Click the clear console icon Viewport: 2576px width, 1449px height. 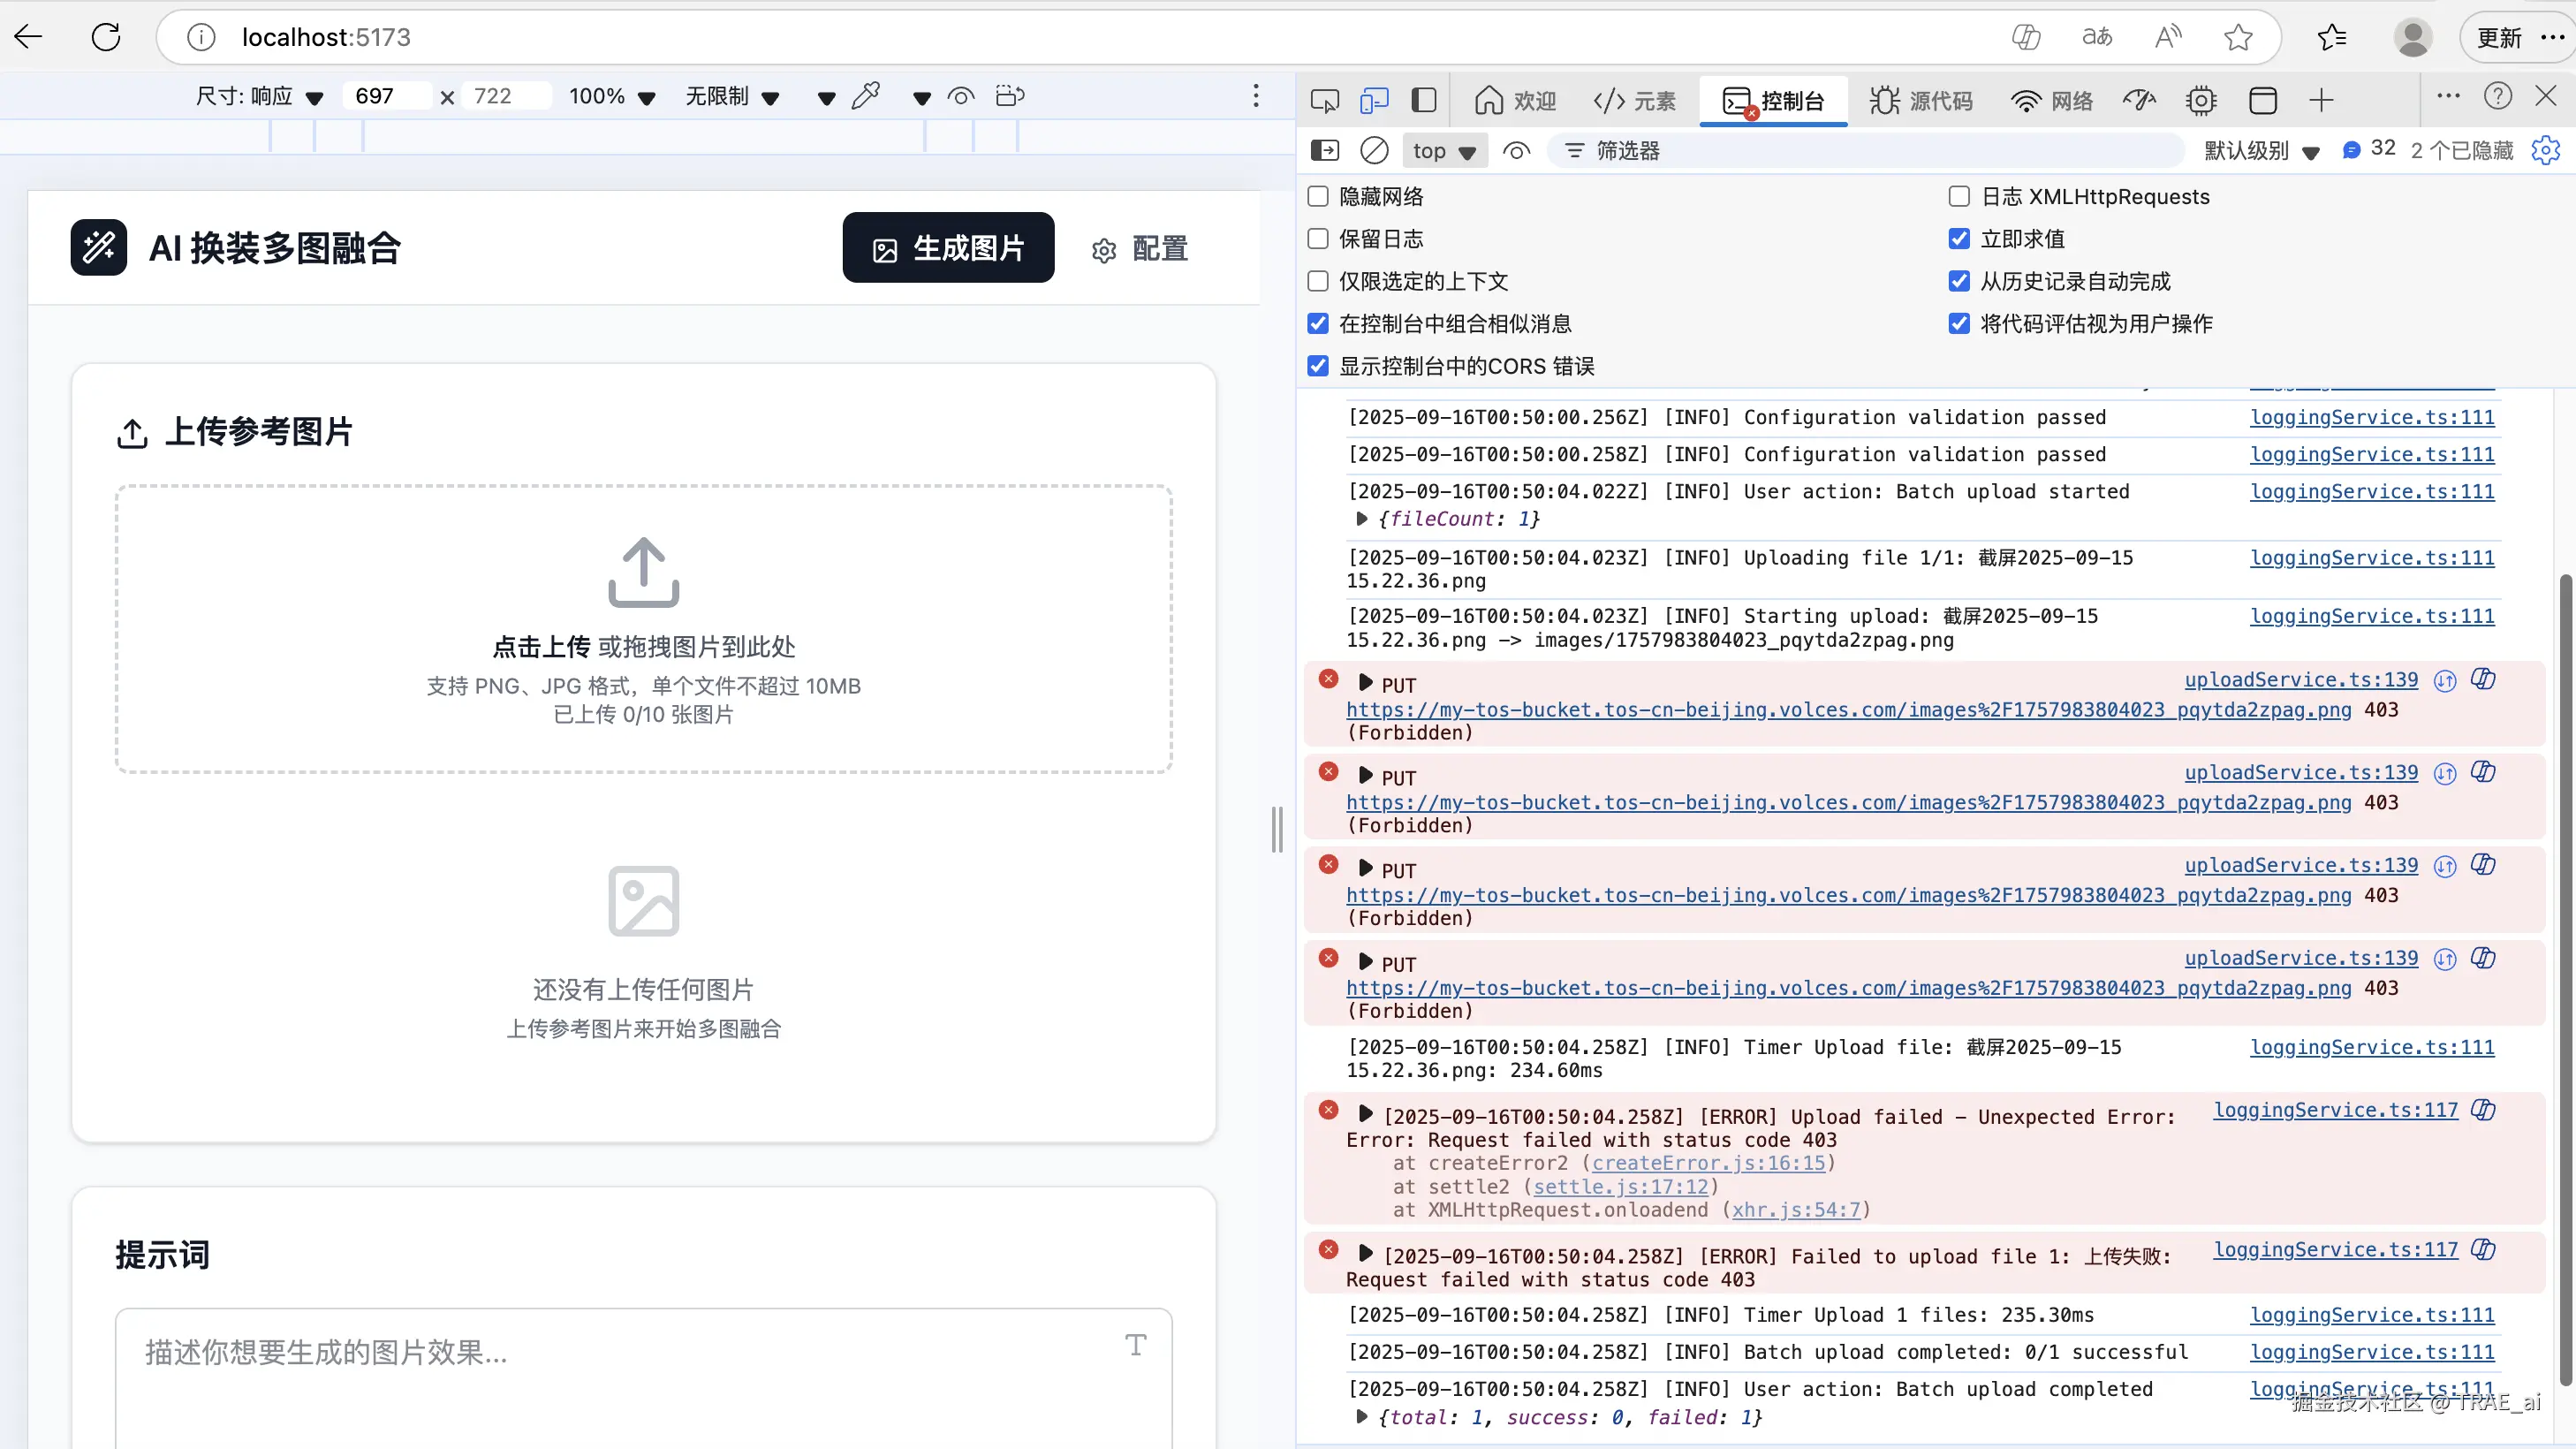(x=1374, y=150)
